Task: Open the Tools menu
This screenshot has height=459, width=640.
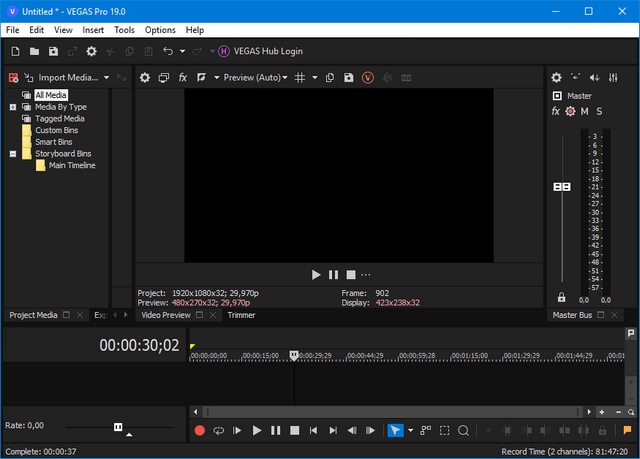Action: (124, 30)
